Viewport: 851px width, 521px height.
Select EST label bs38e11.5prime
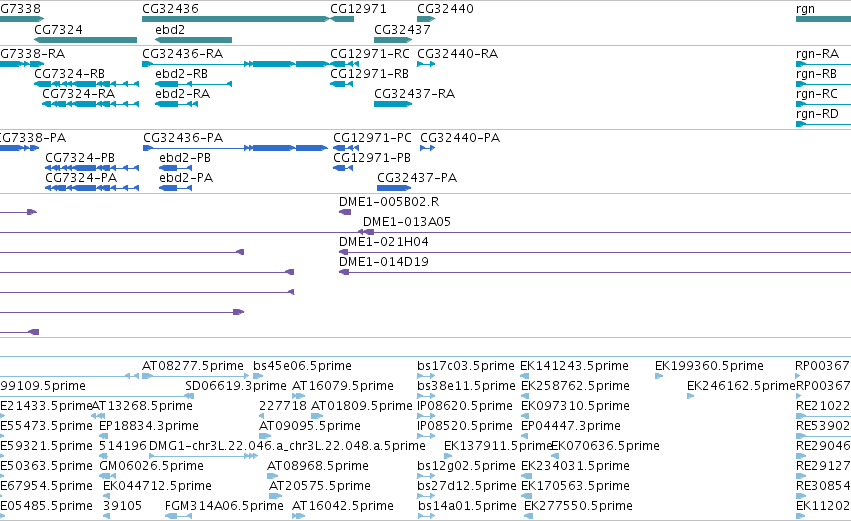click(466, 386)
